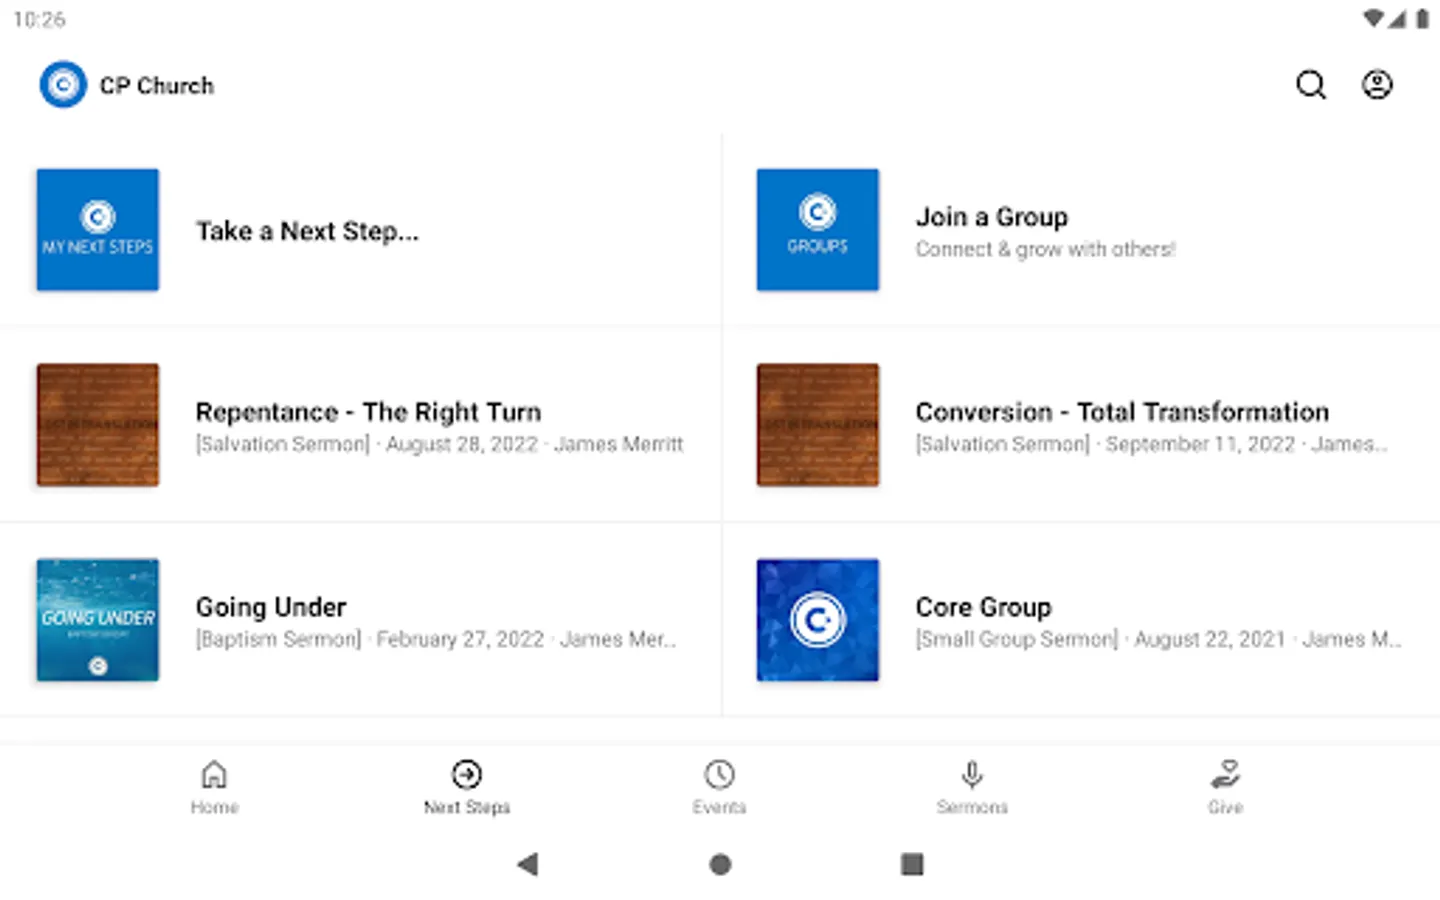Open 'Core Group' sermon title
The width and height of the screenshot is (1440, 900).
tap(984, 607)
